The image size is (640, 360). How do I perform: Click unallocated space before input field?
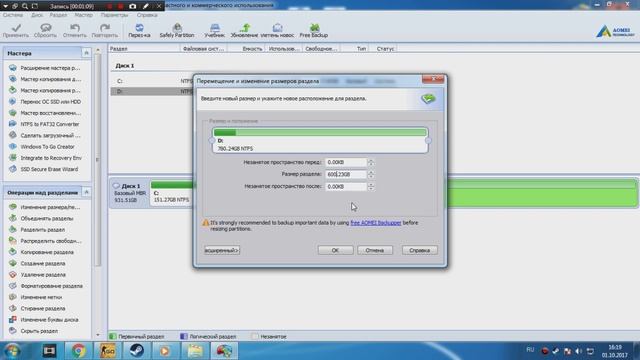[x=346, y=162]
